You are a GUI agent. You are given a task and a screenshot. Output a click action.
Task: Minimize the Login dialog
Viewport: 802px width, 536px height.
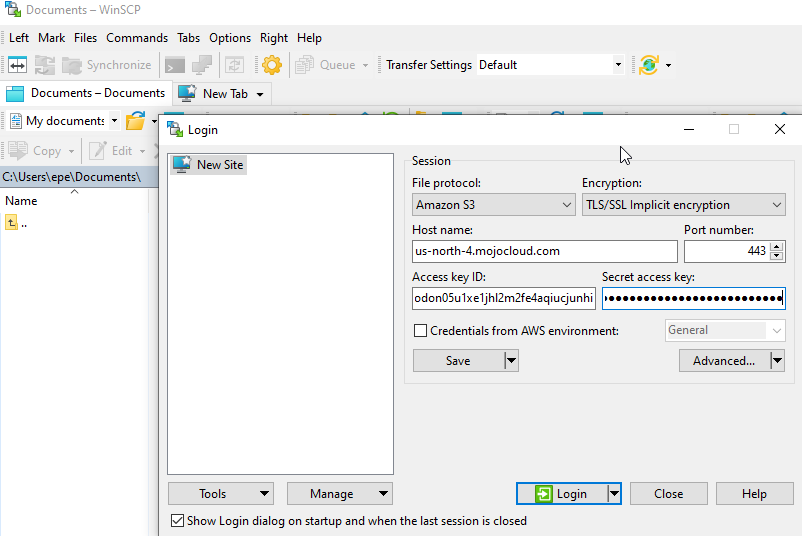click(689, 129)
